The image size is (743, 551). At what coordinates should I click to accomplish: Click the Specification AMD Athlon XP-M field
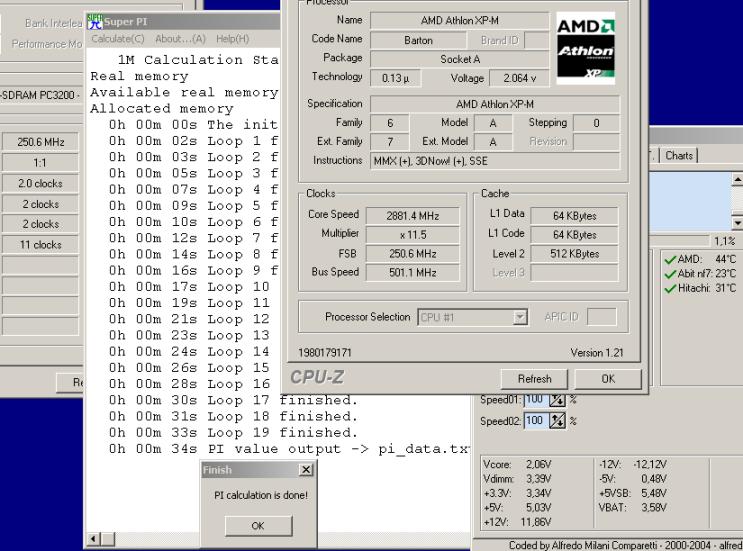pos(495,104)
